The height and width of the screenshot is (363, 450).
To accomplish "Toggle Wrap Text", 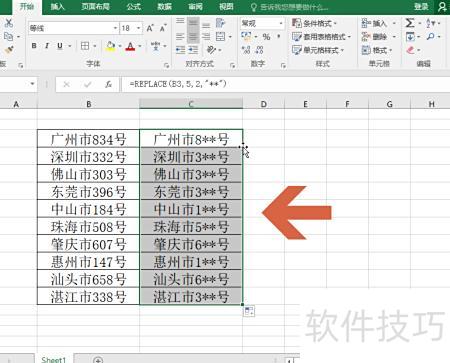I will tap(220, 23).
